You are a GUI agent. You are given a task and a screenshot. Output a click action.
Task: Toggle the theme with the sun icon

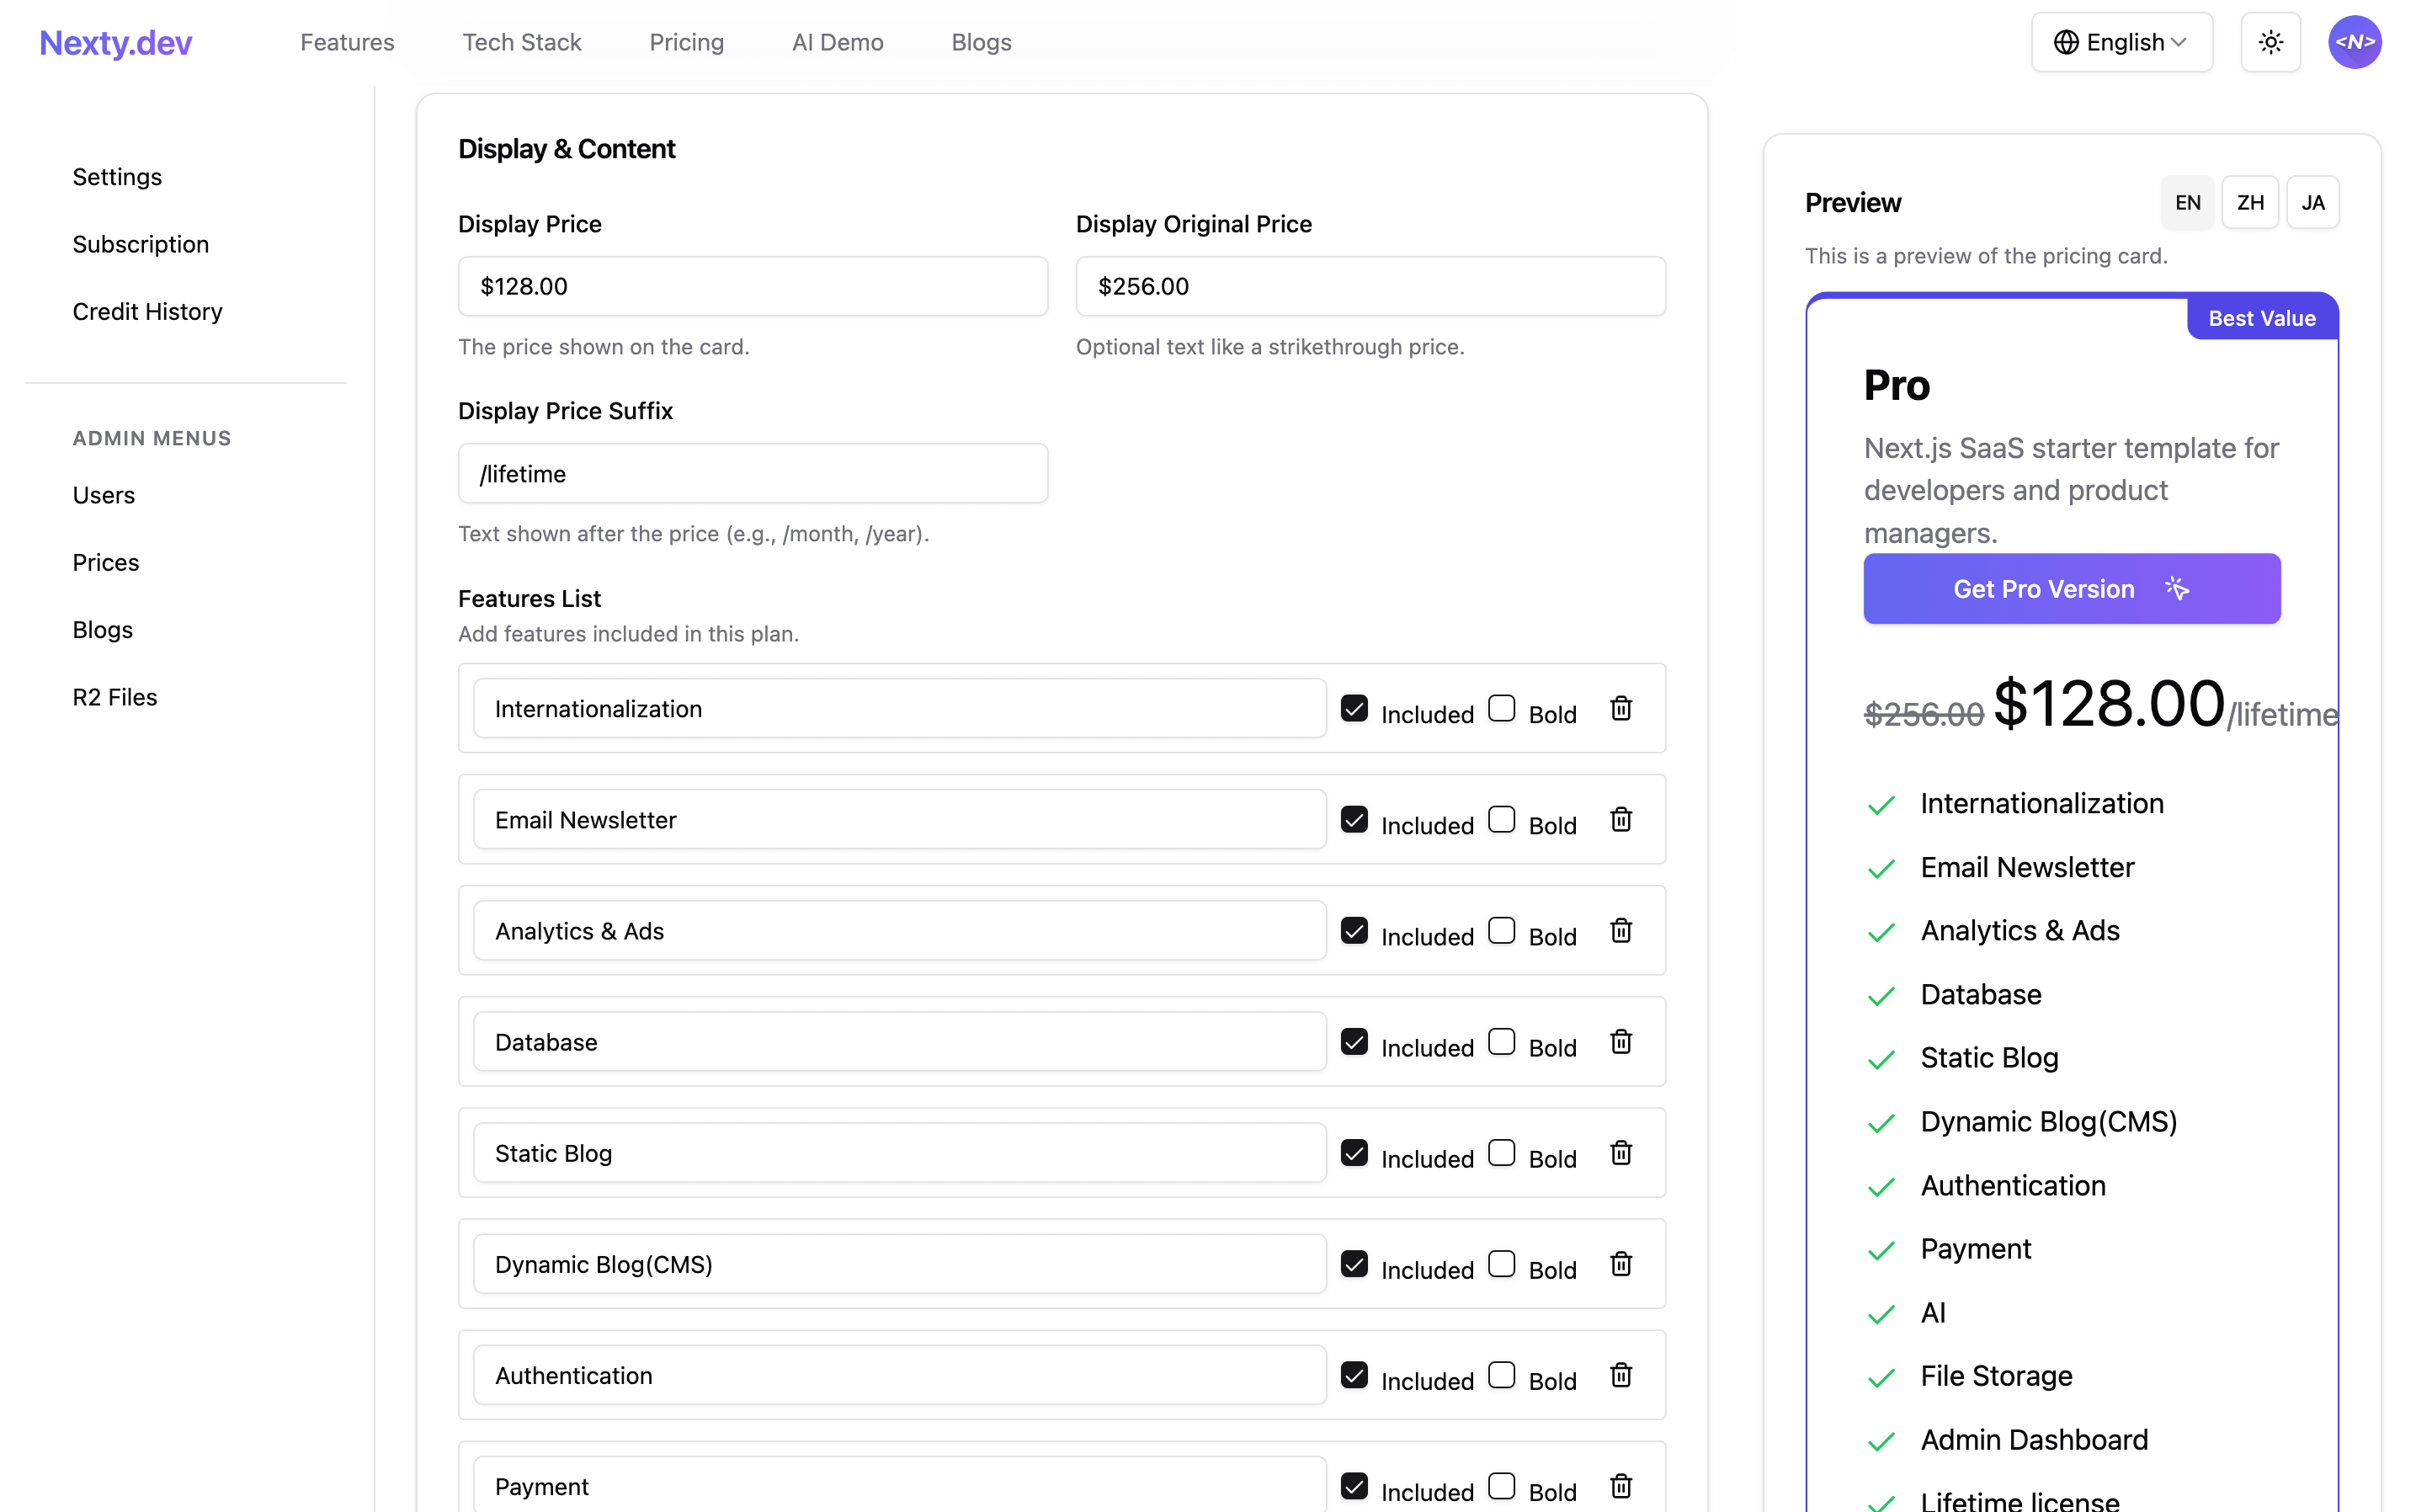click(2270, 42)
